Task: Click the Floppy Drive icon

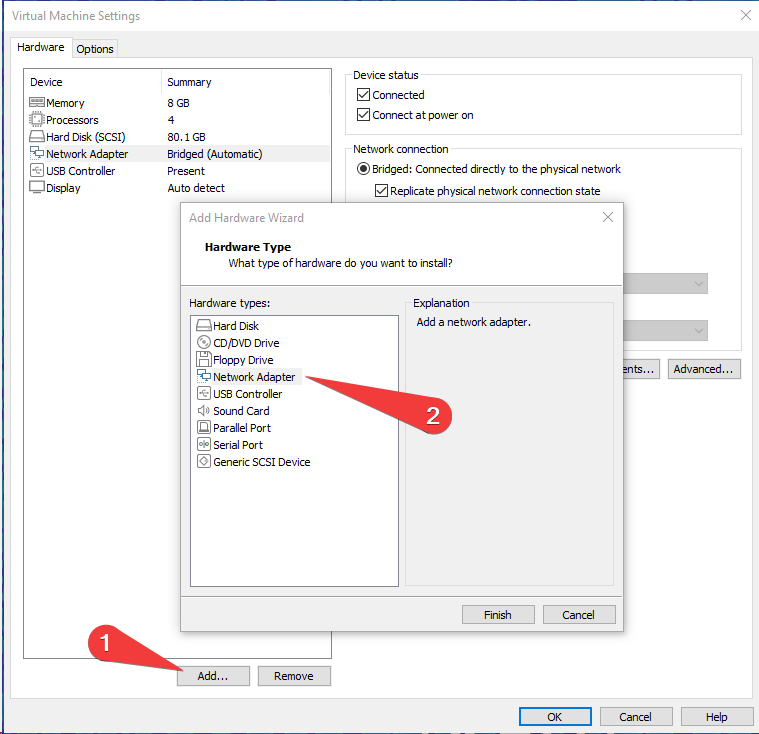Action: (x=204, y=359)
